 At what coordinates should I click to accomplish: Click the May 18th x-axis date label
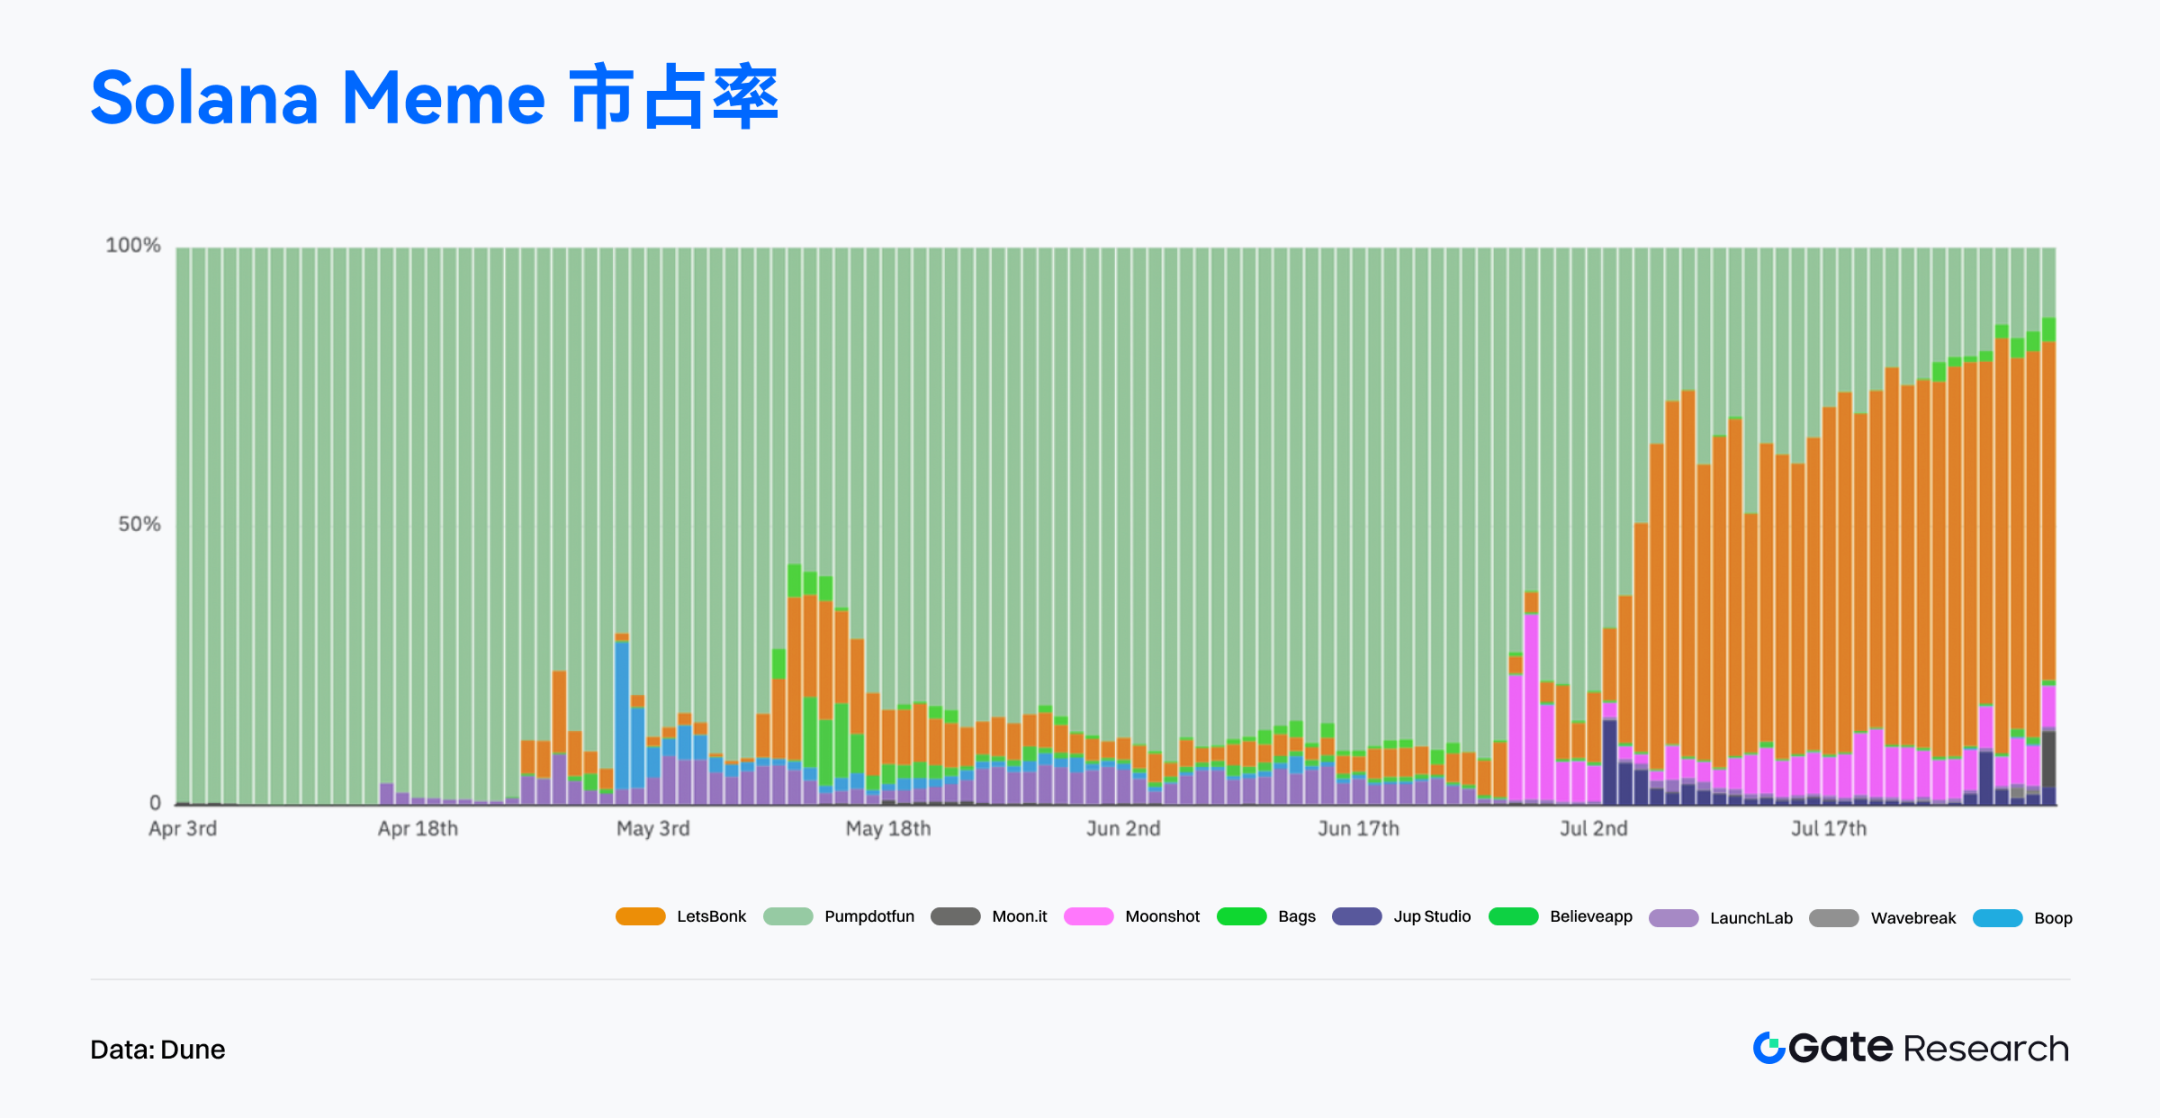[888, 828]
